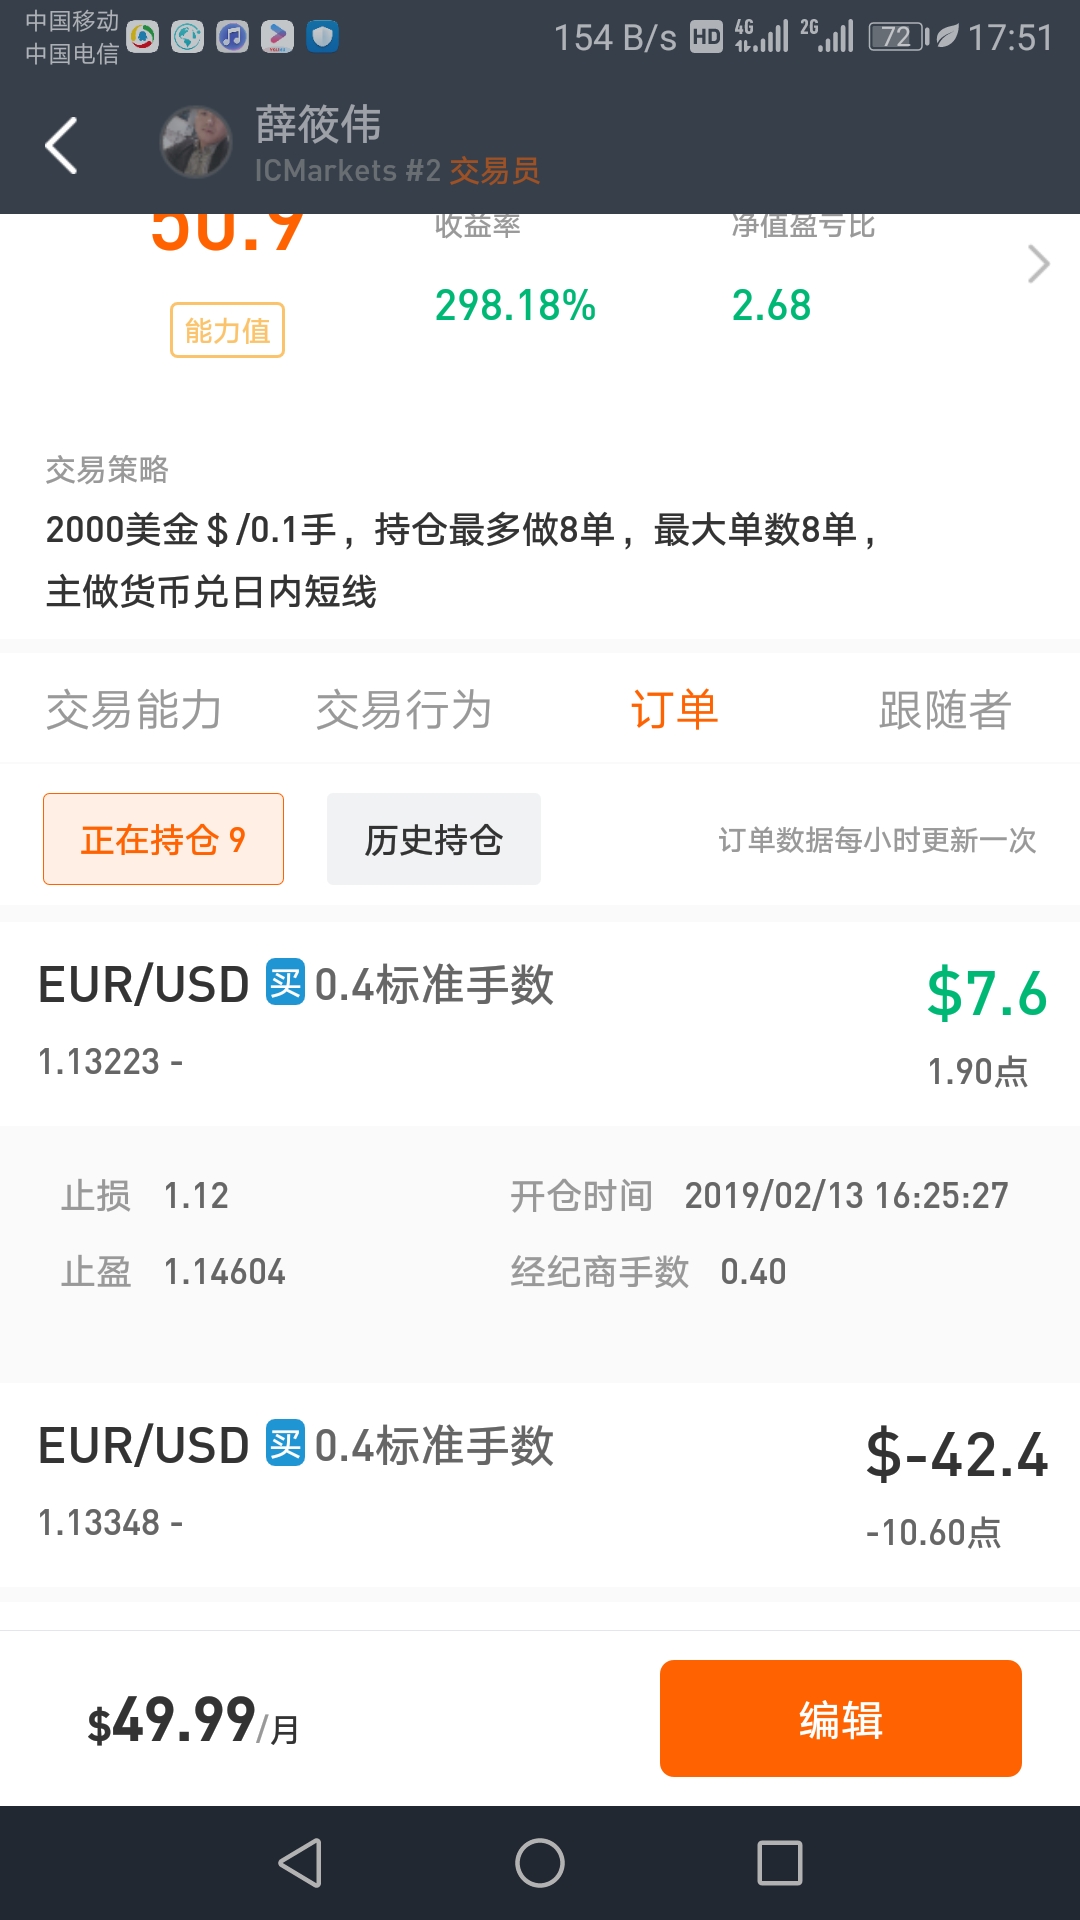Tap the music app icon in the status bar
The width and height of the screenshot is (1080, 1920).
click(232, 37)
